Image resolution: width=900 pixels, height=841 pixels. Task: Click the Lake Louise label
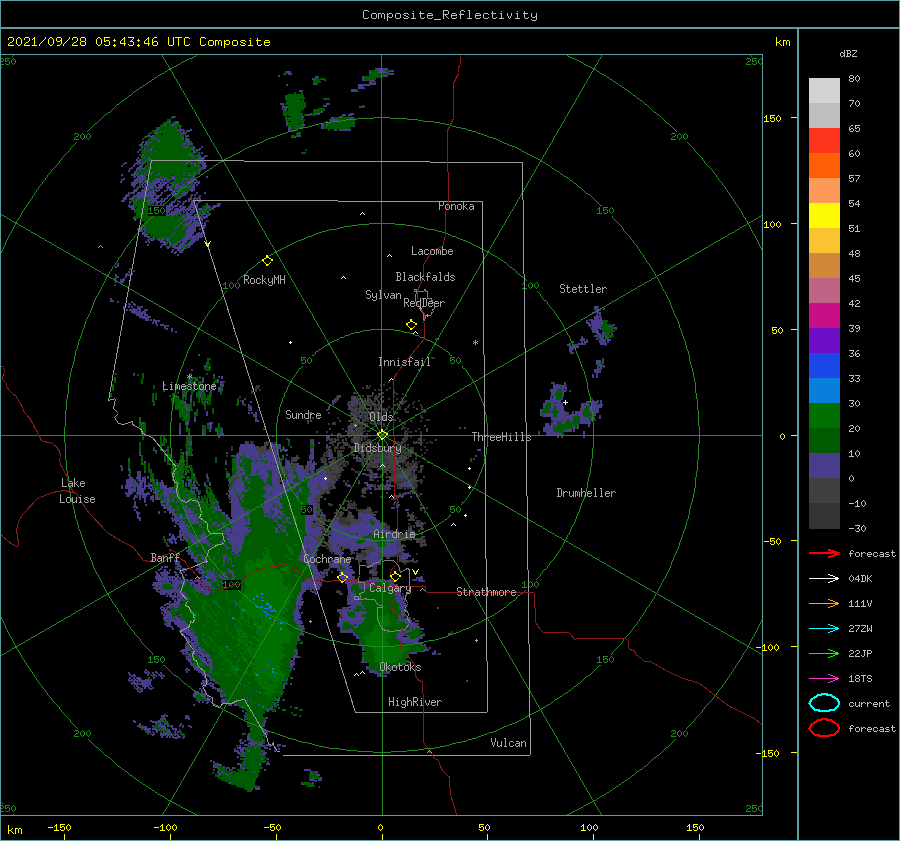(77, 491)
